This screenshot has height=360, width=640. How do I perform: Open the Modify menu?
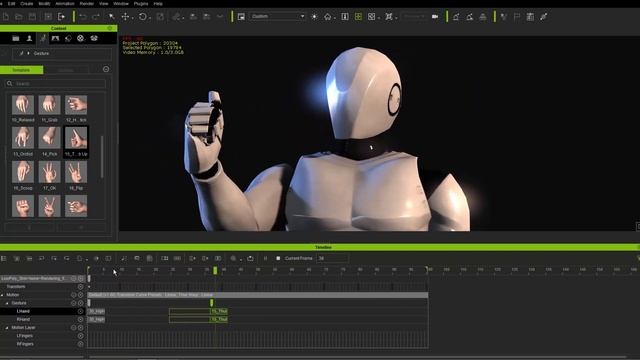(x=44, y=4)
